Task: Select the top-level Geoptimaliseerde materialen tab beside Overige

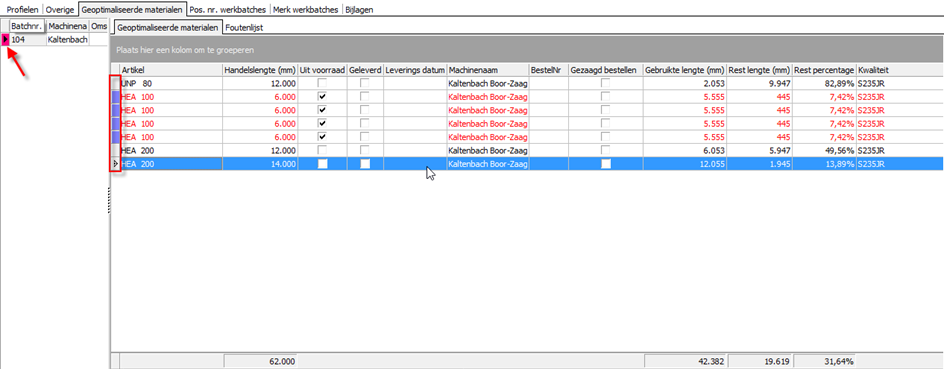Action: pyautogui.click(x=132, y=10)
